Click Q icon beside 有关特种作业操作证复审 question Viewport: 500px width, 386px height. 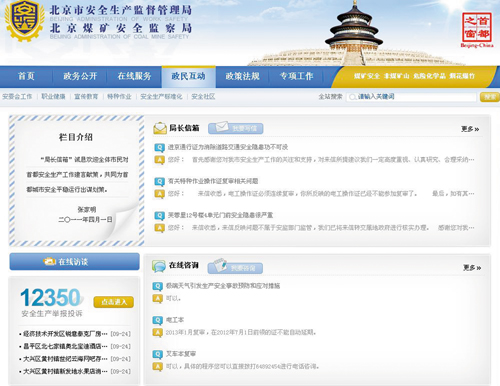coord(159,181)
